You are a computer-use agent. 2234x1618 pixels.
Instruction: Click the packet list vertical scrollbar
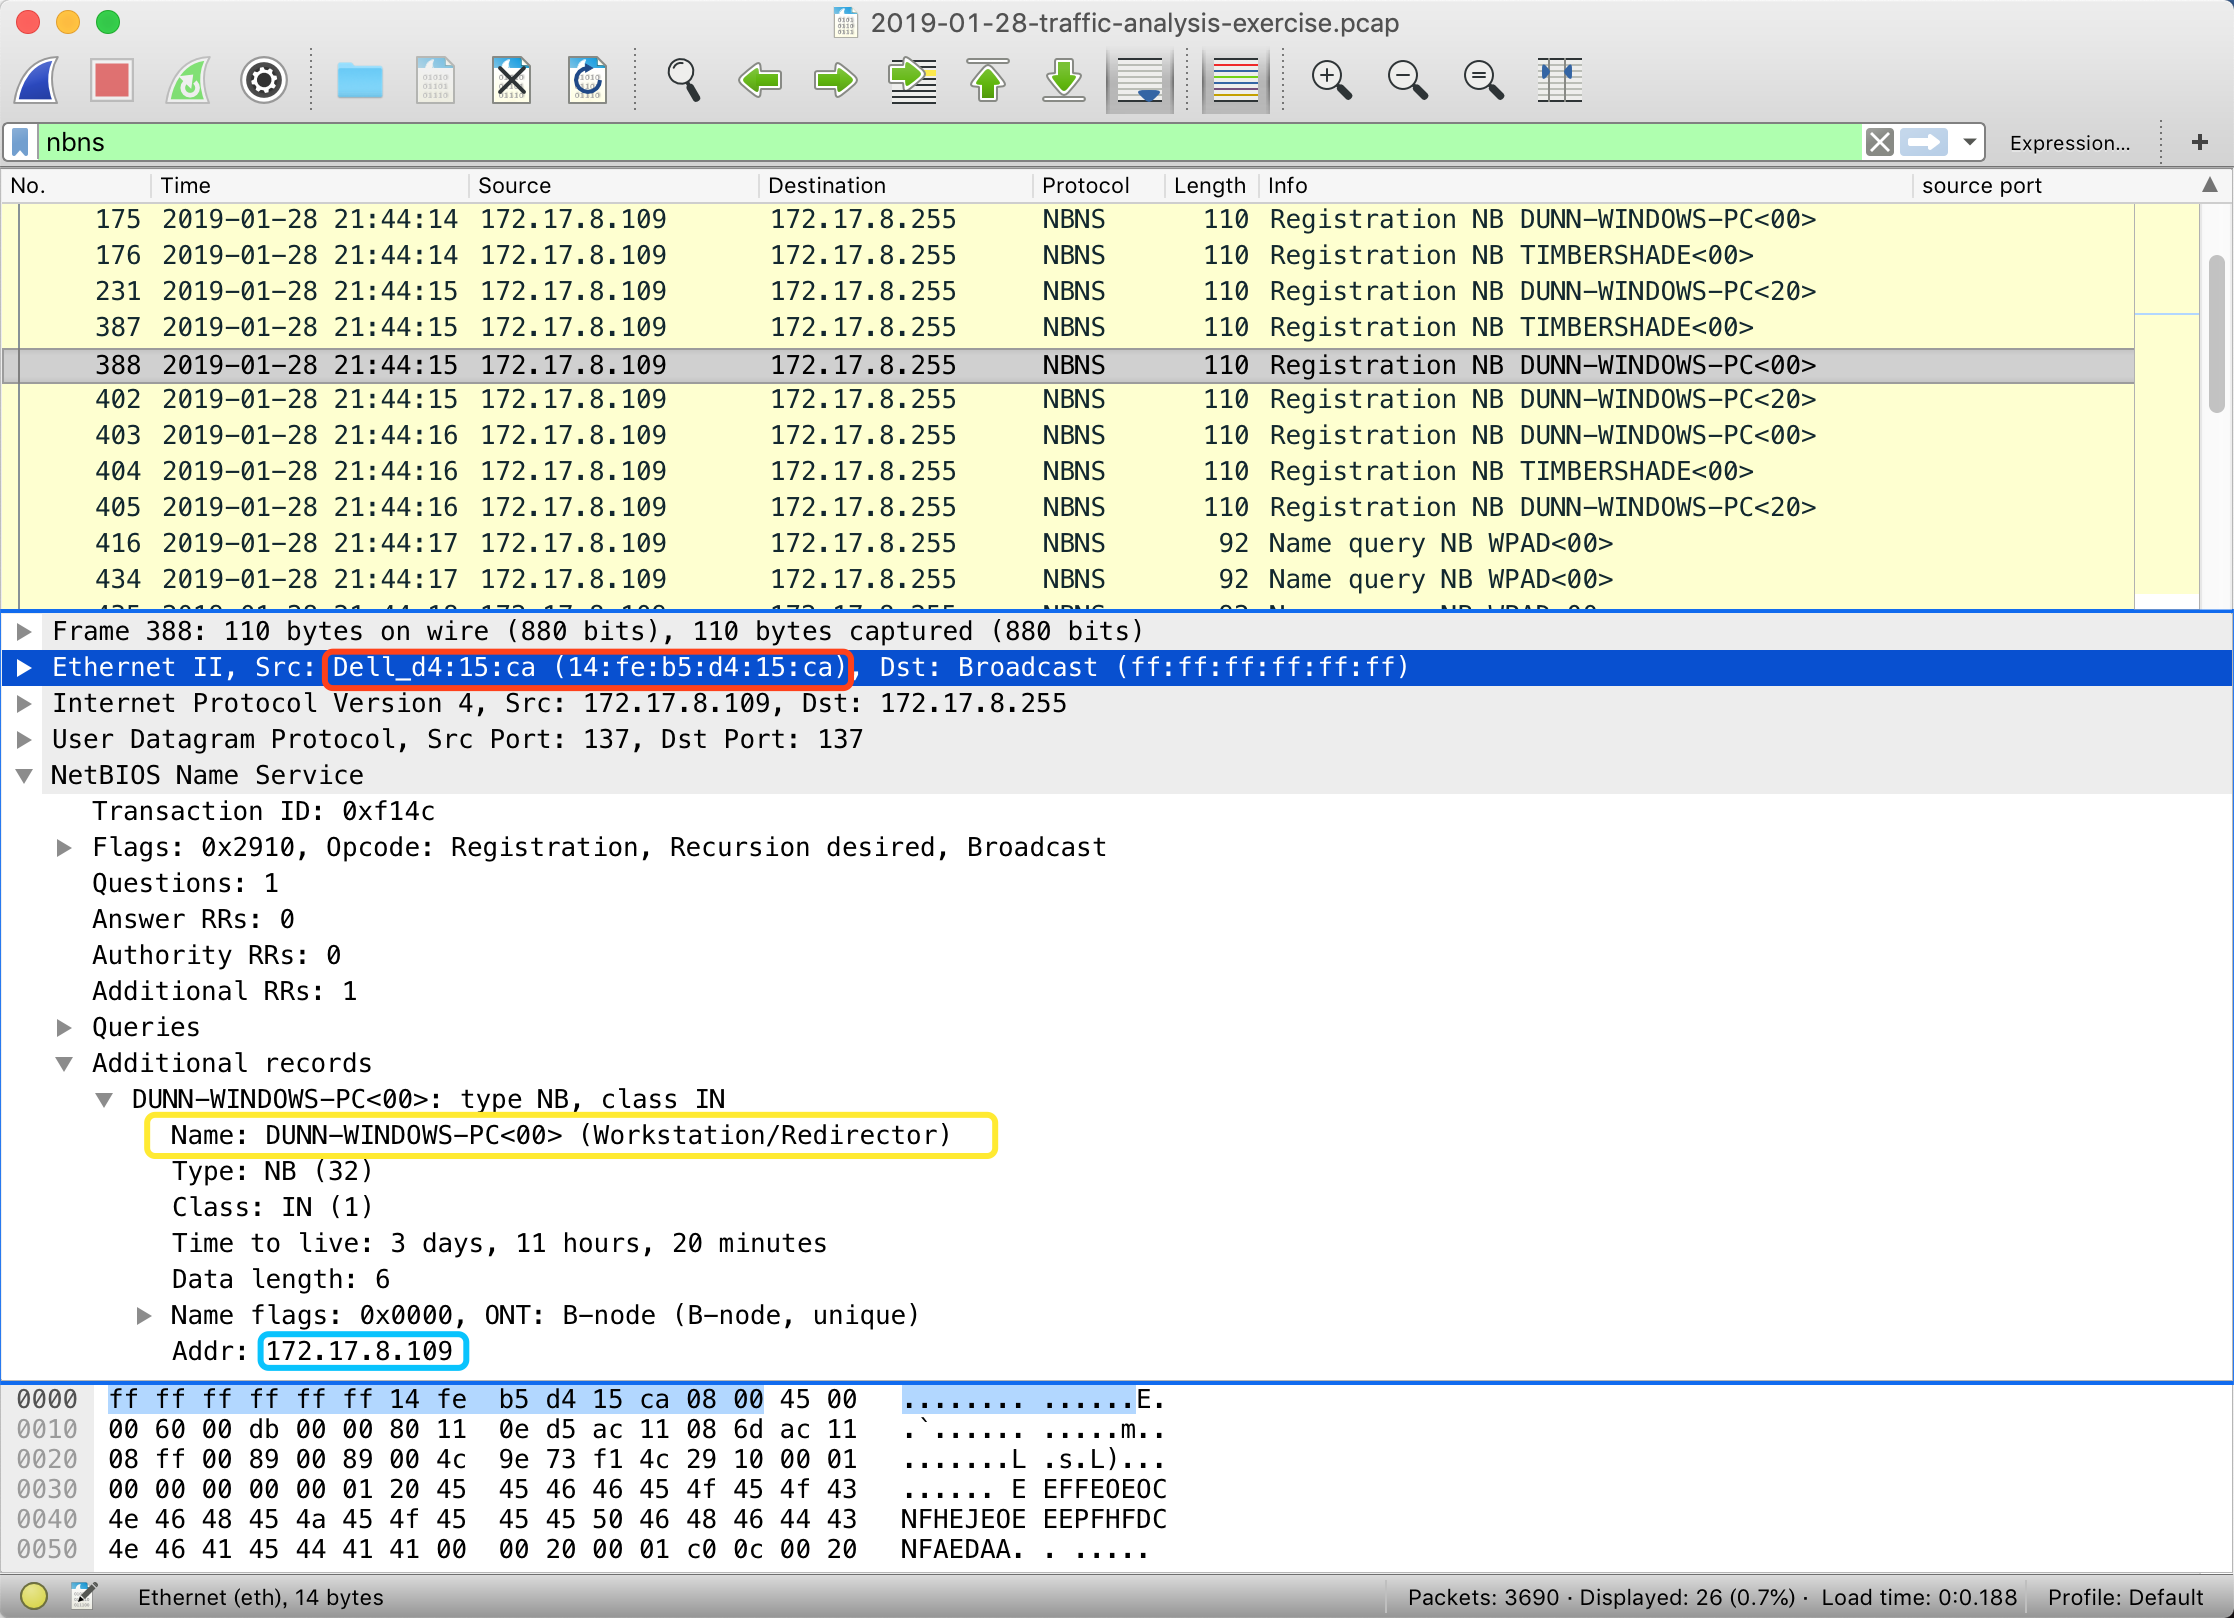coord(2216,335)
